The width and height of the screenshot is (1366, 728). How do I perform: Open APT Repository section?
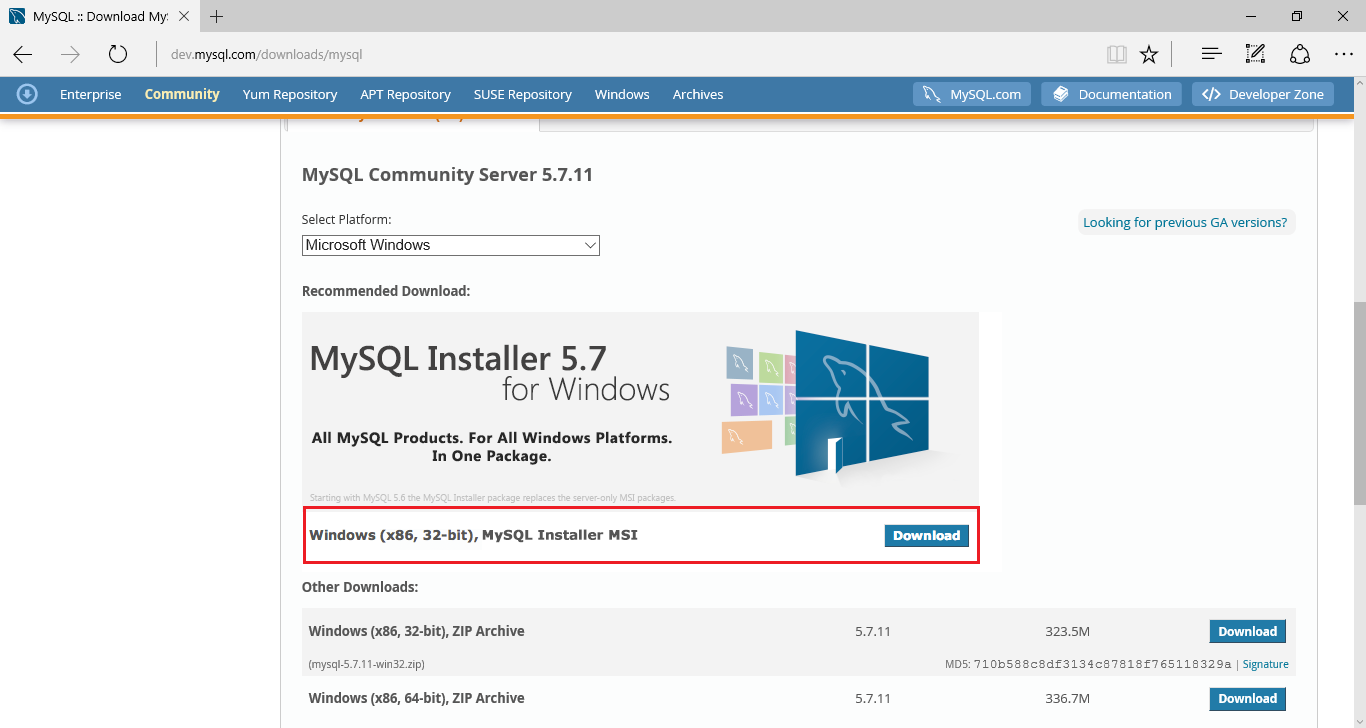click(x=405, y=94)
